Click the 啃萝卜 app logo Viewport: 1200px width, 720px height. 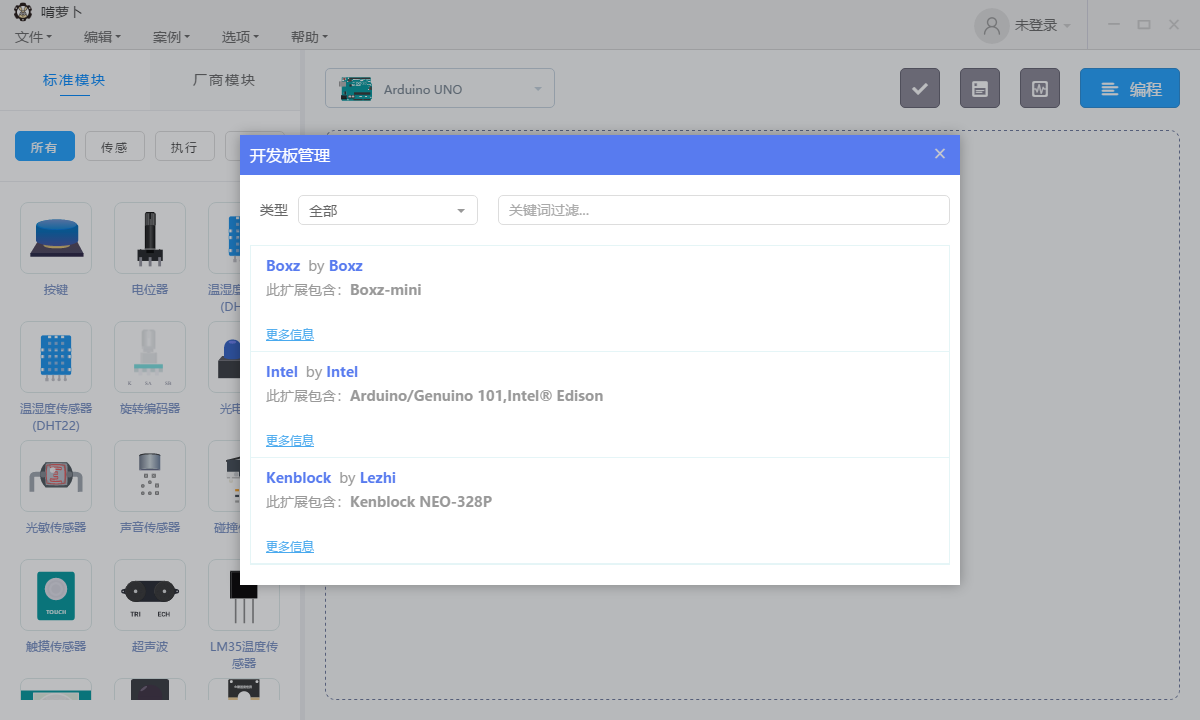(x=22, y=12)
